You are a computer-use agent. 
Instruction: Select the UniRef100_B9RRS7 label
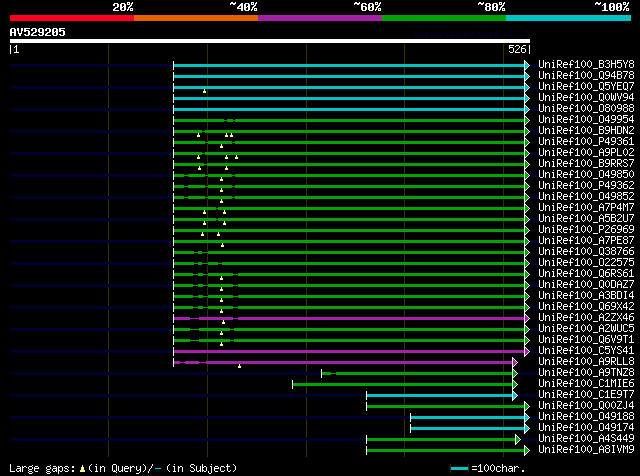(x=586, y=164)
